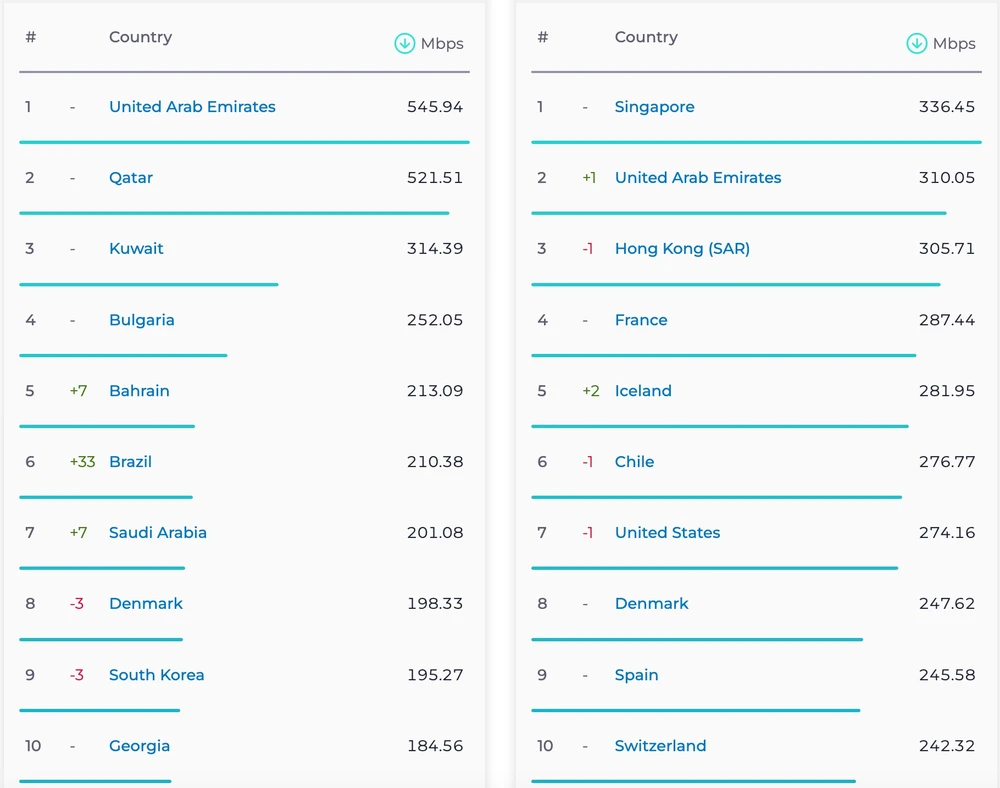Open the Singapore country page
Image resolution: width=1000 pixels, height=788 pixels.
pyautogui.click(x=655, y=106)
